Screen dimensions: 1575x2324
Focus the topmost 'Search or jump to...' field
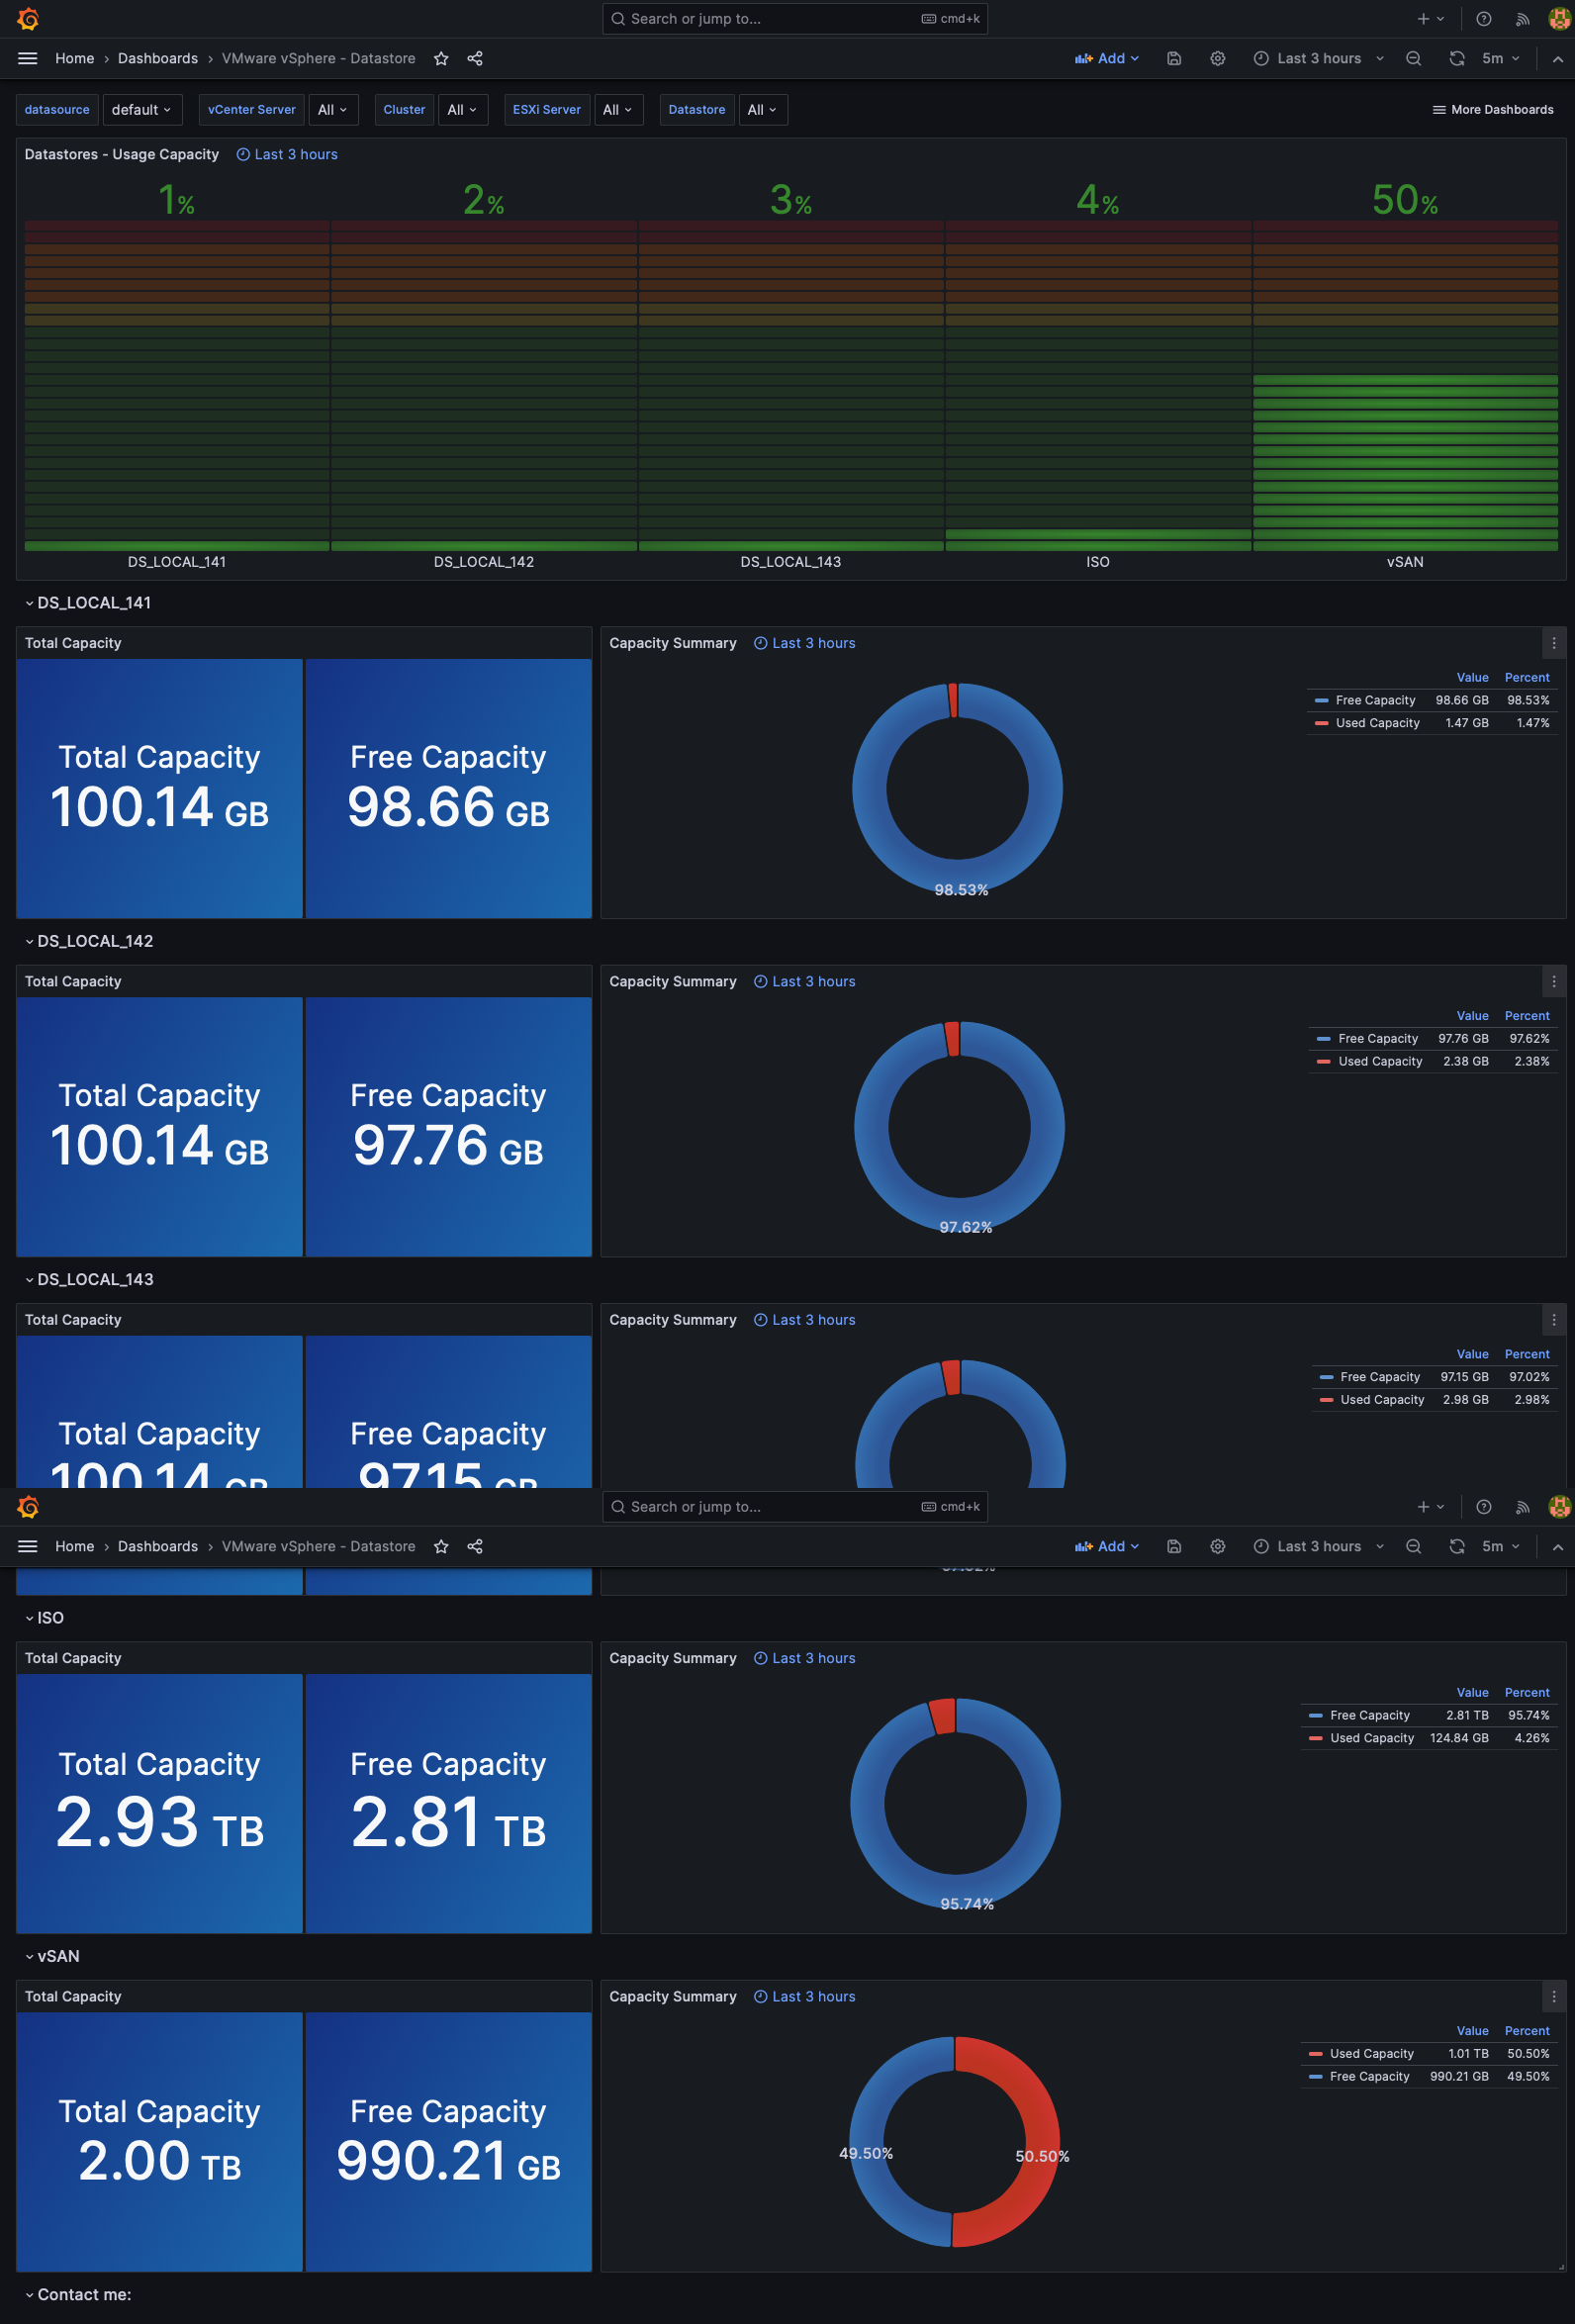[795, 19]
